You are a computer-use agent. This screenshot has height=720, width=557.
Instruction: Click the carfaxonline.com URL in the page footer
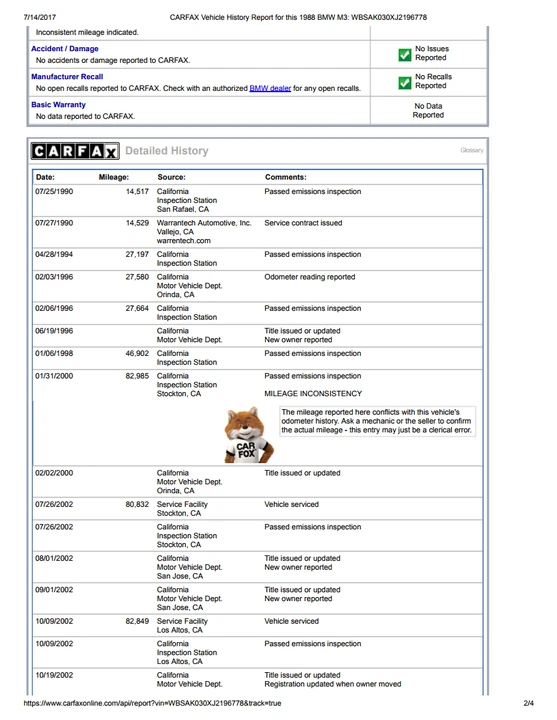pyautogui.click(x=152, y=703)
